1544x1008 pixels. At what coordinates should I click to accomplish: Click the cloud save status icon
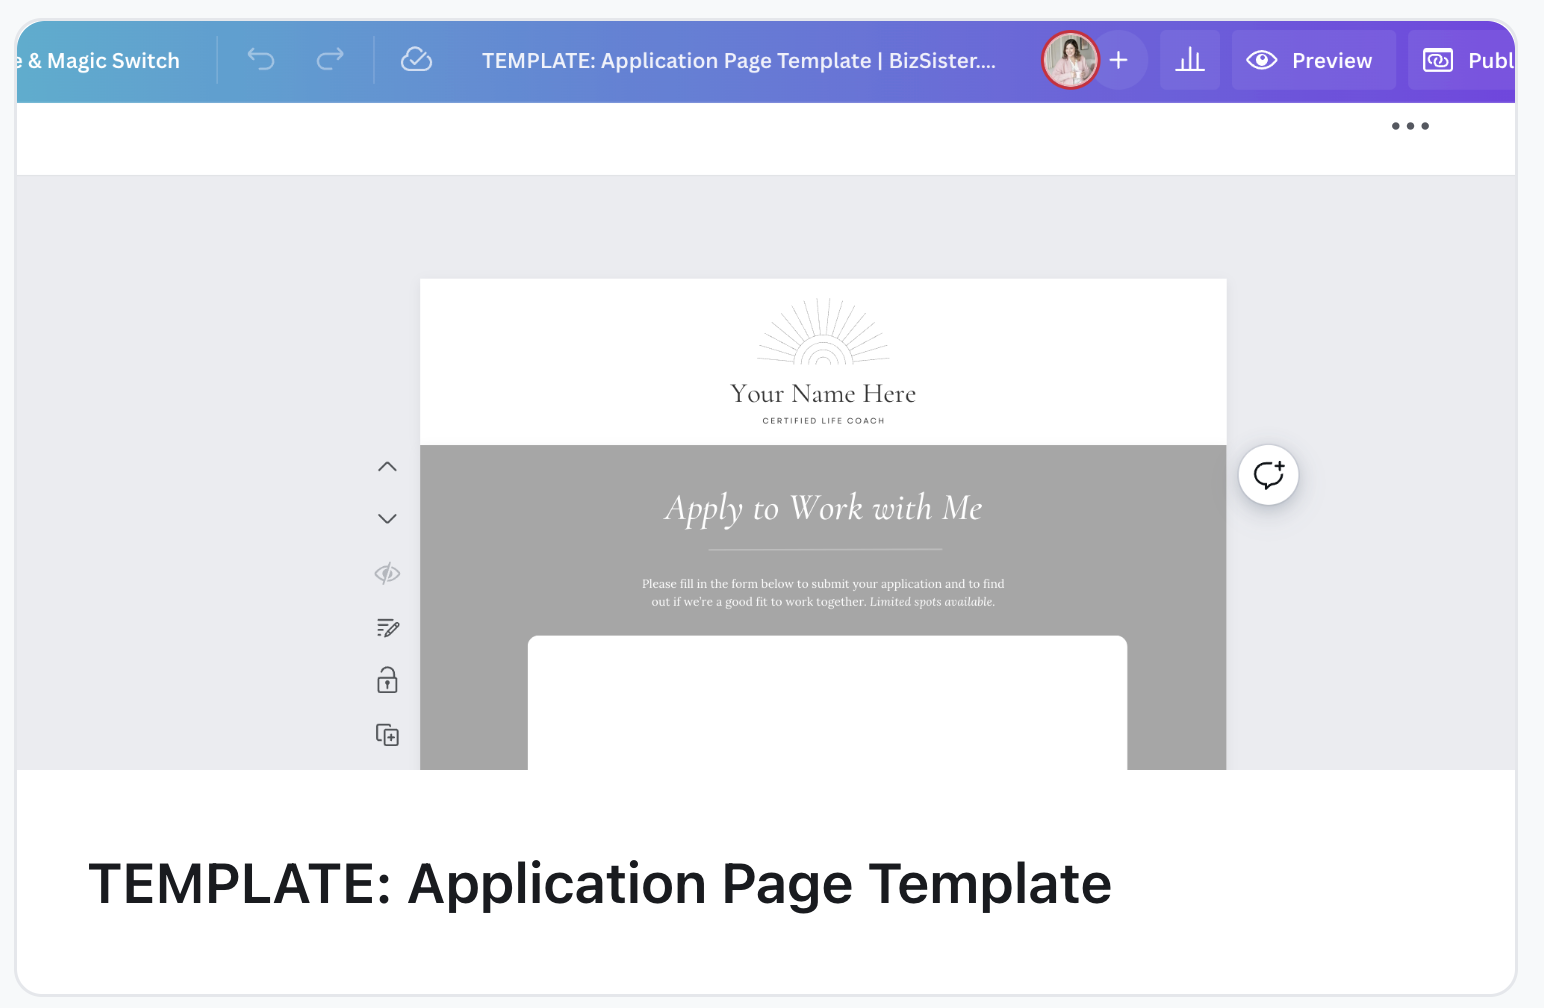[416, 60]
